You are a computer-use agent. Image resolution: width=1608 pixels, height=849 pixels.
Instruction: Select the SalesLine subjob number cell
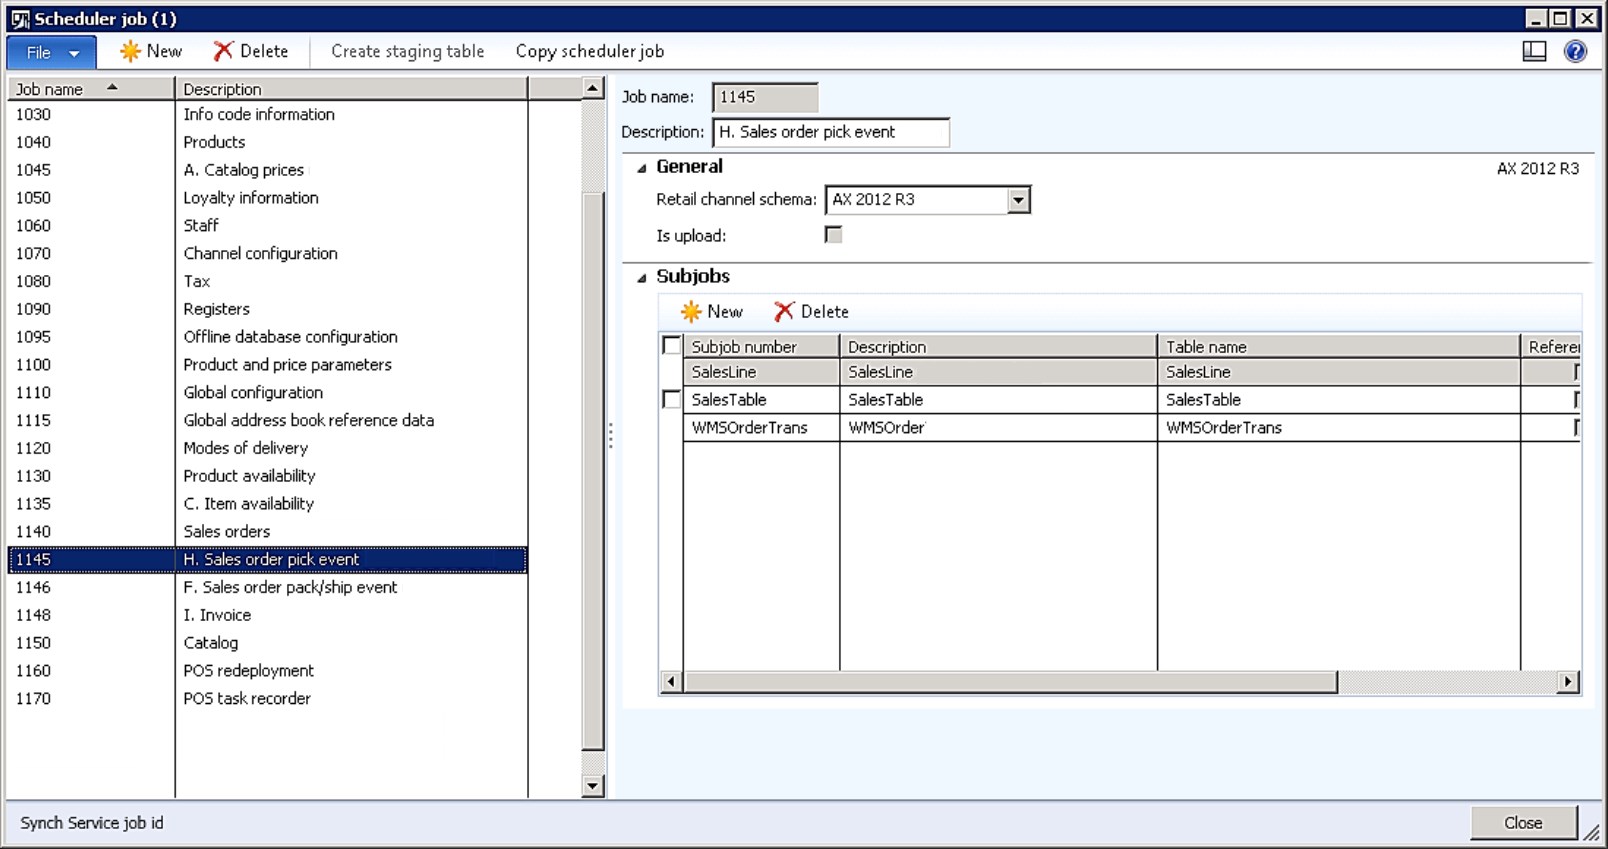click(x=762, y=372)
